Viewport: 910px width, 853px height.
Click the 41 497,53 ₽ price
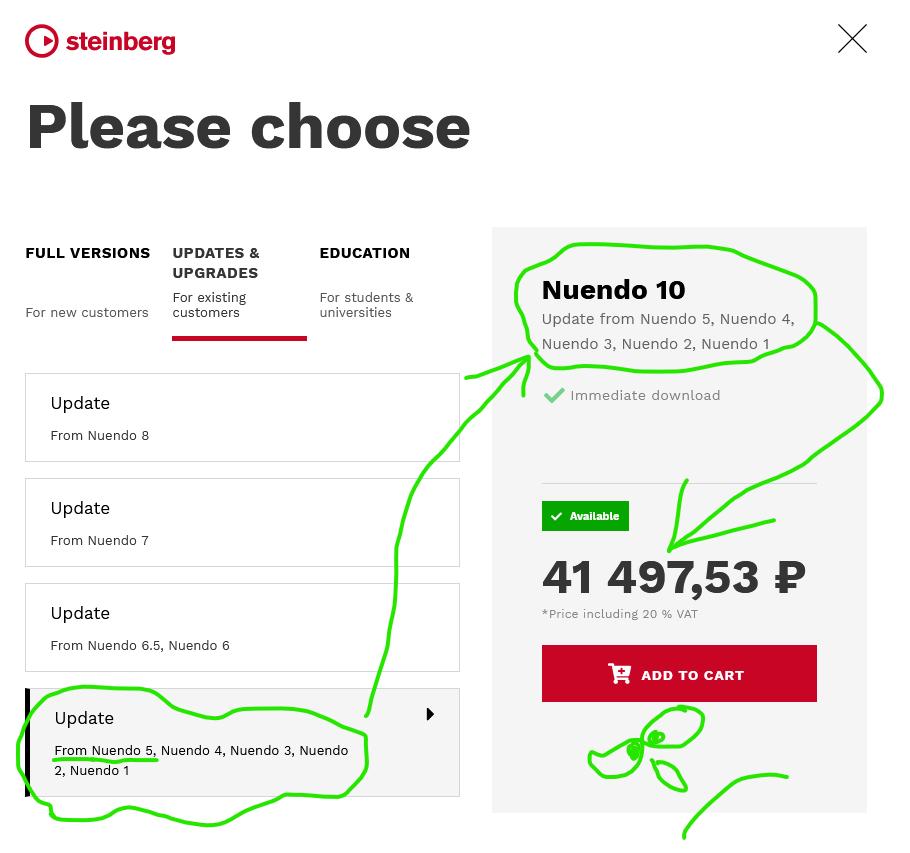tap(673, 576)
